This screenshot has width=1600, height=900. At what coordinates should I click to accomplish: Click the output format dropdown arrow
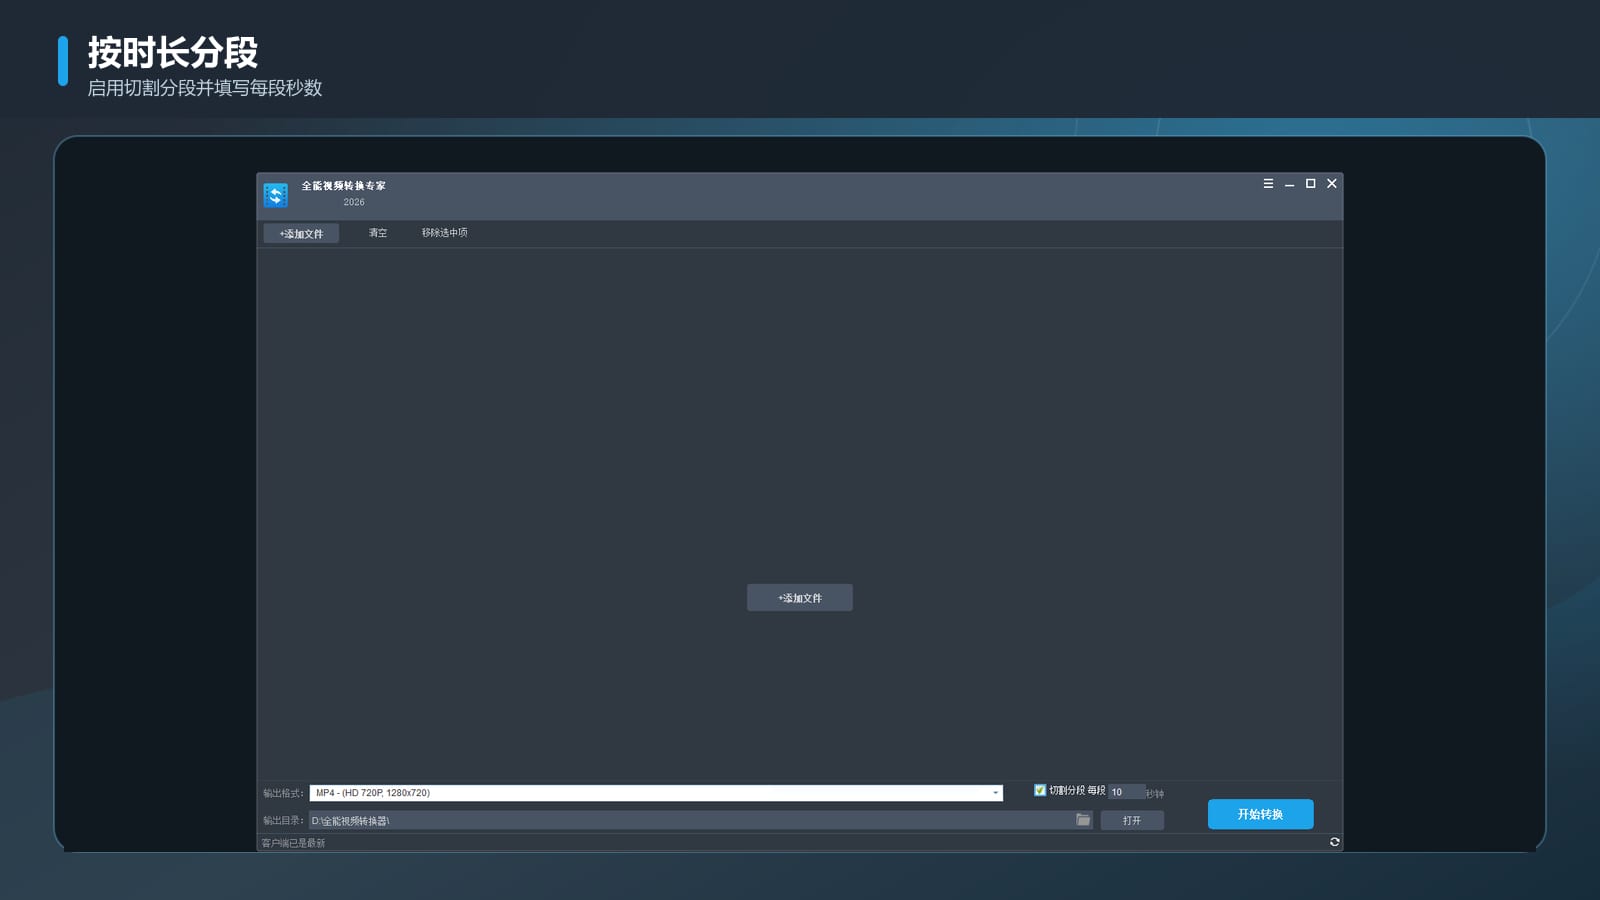pos(995,793)
